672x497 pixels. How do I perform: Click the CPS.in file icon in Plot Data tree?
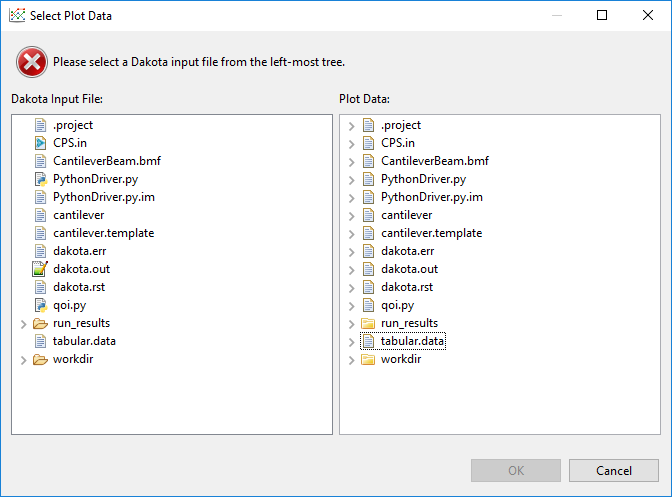pos(368,143)
